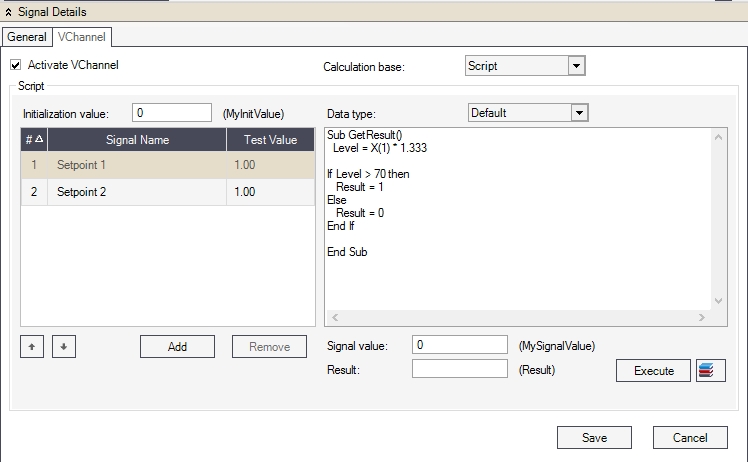The height and width of the screenshot is (462, 748).
Task: Uncheck the Activate VChannel checkbox
Action: click(15, 65)
